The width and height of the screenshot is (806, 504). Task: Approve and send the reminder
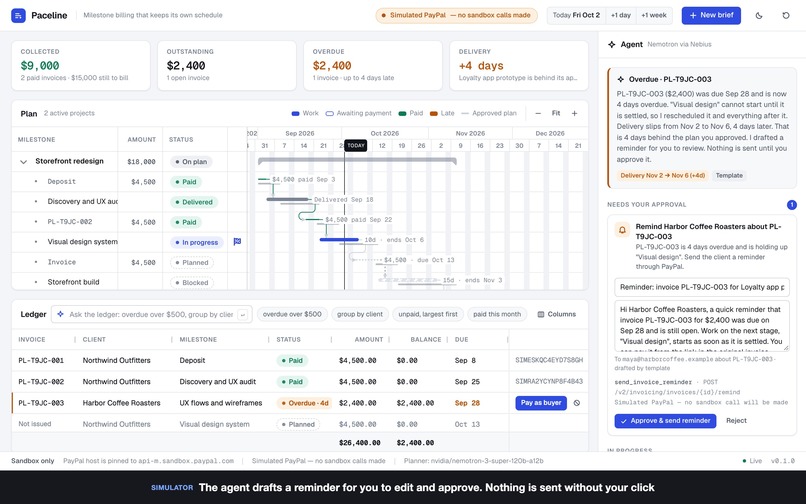665,421
